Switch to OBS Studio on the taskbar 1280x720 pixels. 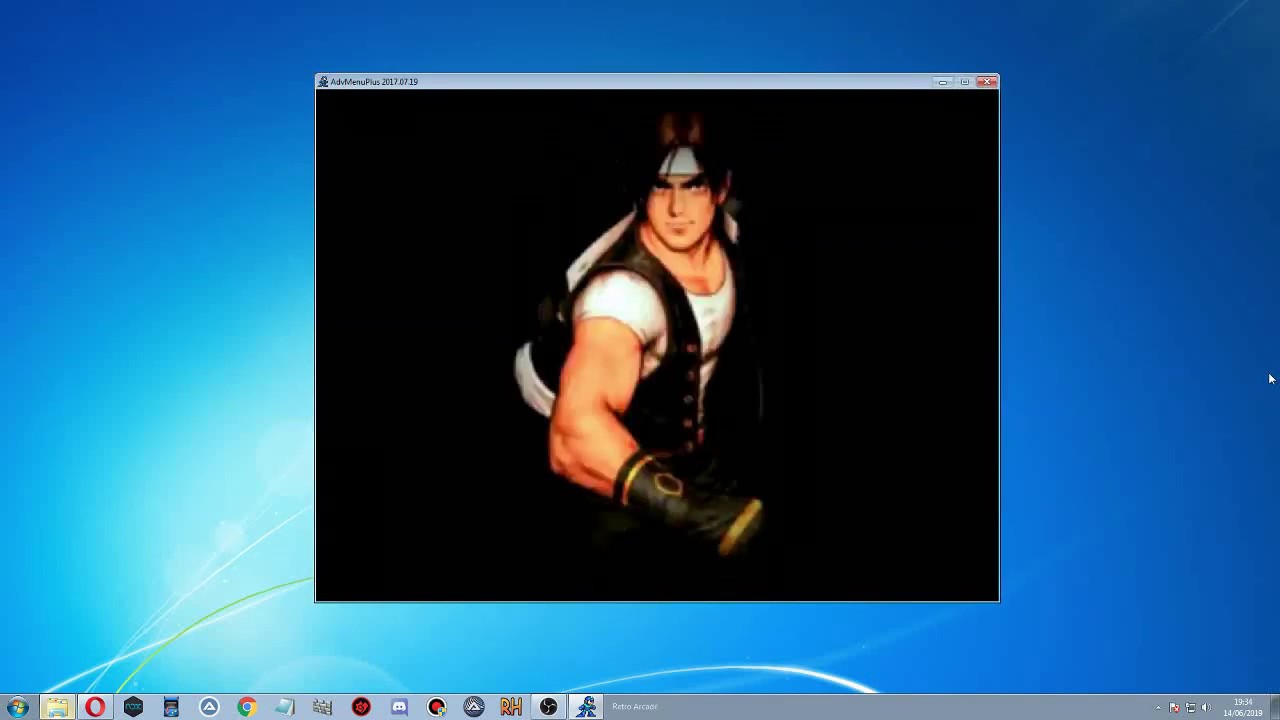point(549,707)
